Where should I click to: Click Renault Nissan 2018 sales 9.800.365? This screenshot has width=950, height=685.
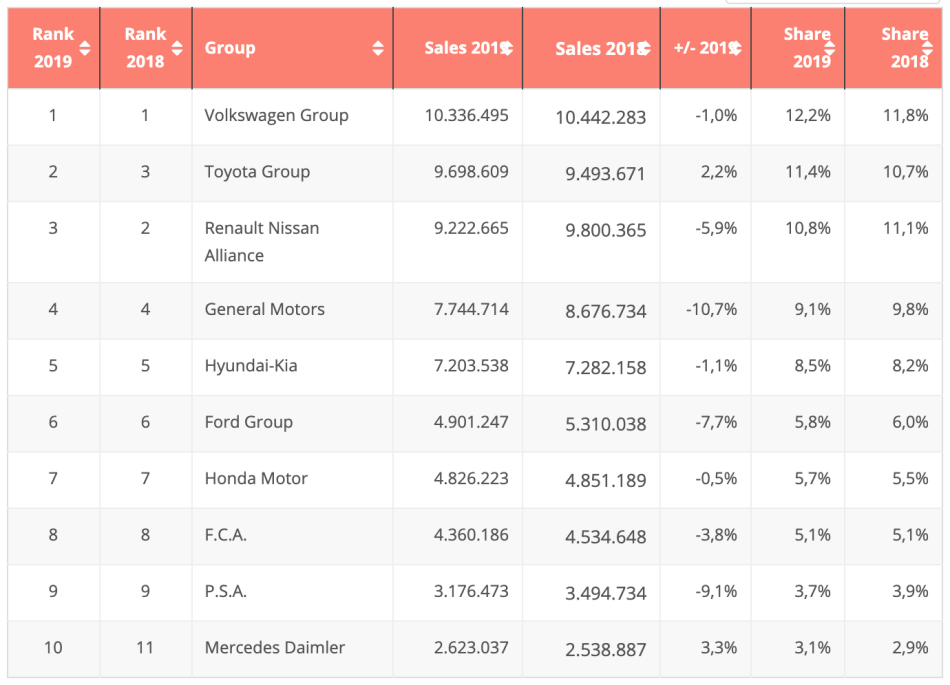[606, 230]
